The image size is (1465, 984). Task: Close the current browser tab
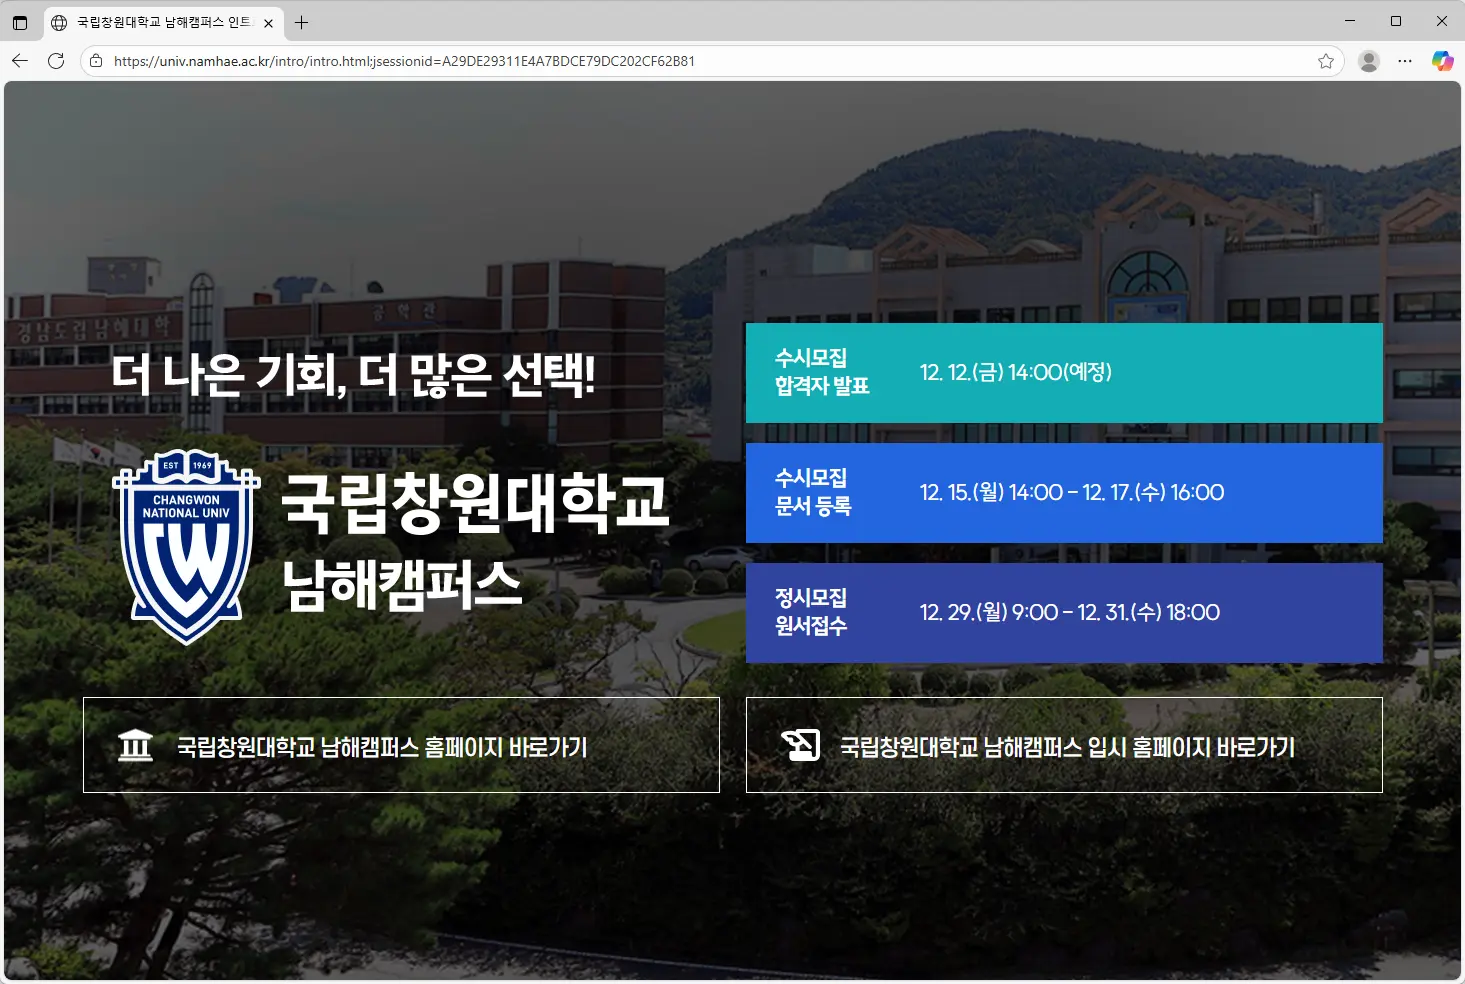(x=267, y=22)
